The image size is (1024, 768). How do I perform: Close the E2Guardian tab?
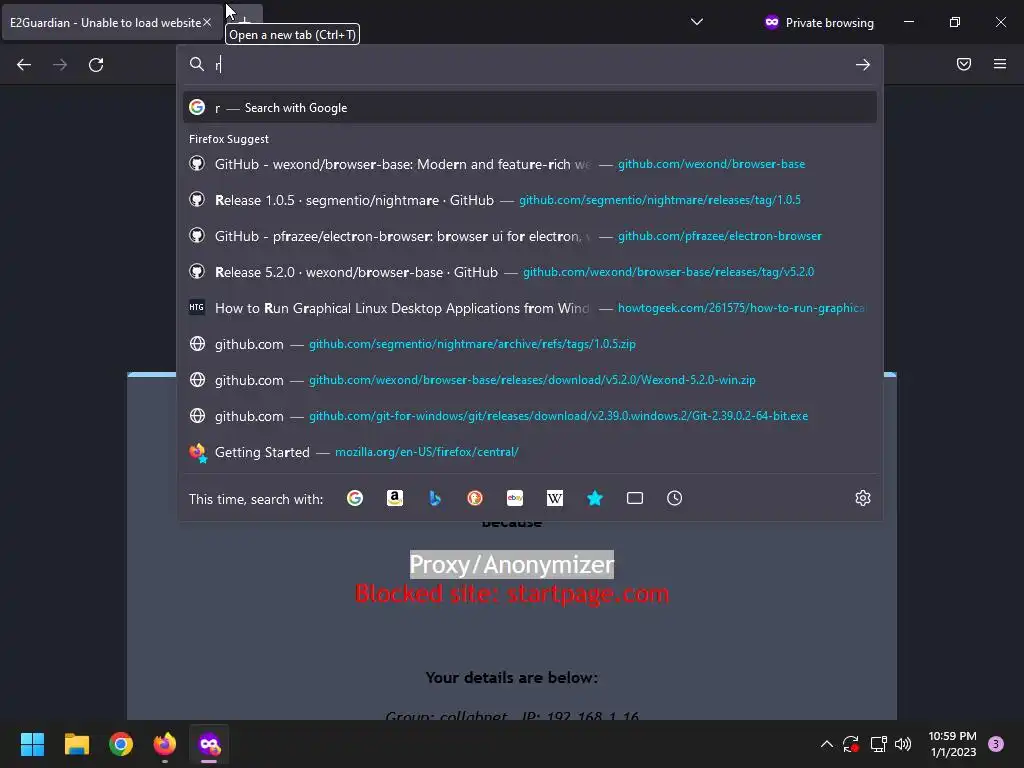tap(207, 22)
